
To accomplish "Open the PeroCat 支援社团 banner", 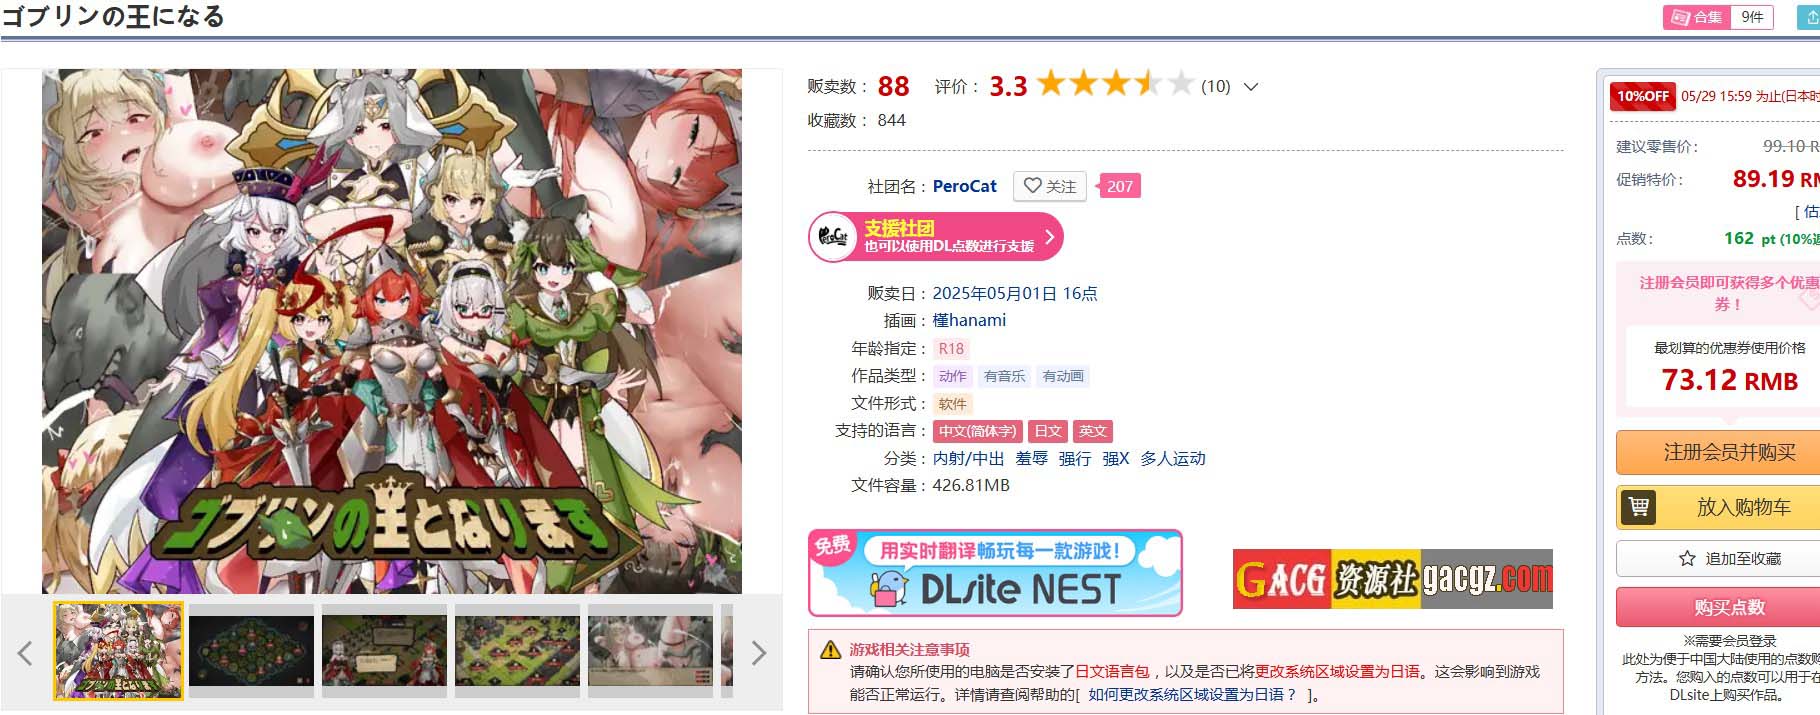I will coord(935,237).
